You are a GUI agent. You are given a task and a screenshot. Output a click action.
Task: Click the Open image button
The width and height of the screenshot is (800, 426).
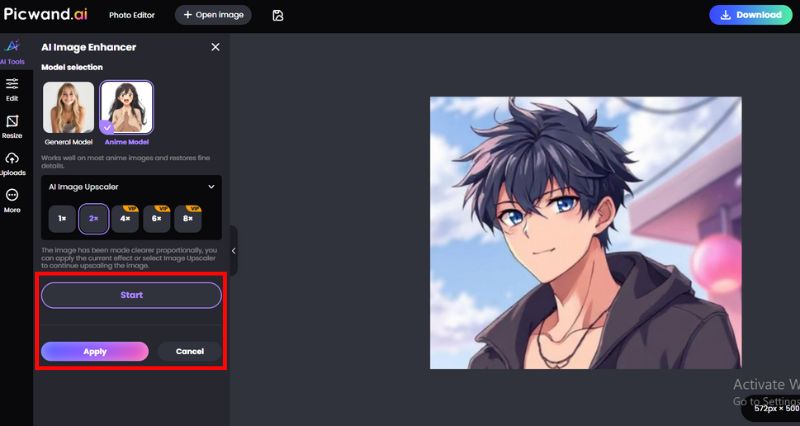tap(213, 15)
